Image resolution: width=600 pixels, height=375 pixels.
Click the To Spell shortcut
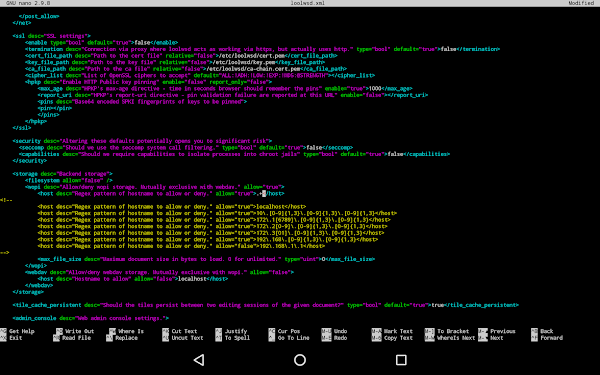pyautogui.click(x=232, y=338)
